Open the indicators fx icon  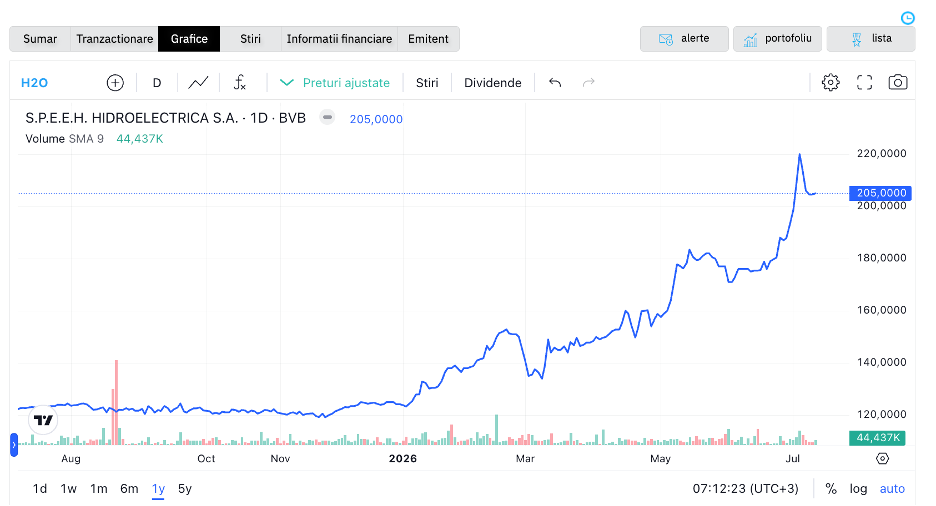pos(239,82)
